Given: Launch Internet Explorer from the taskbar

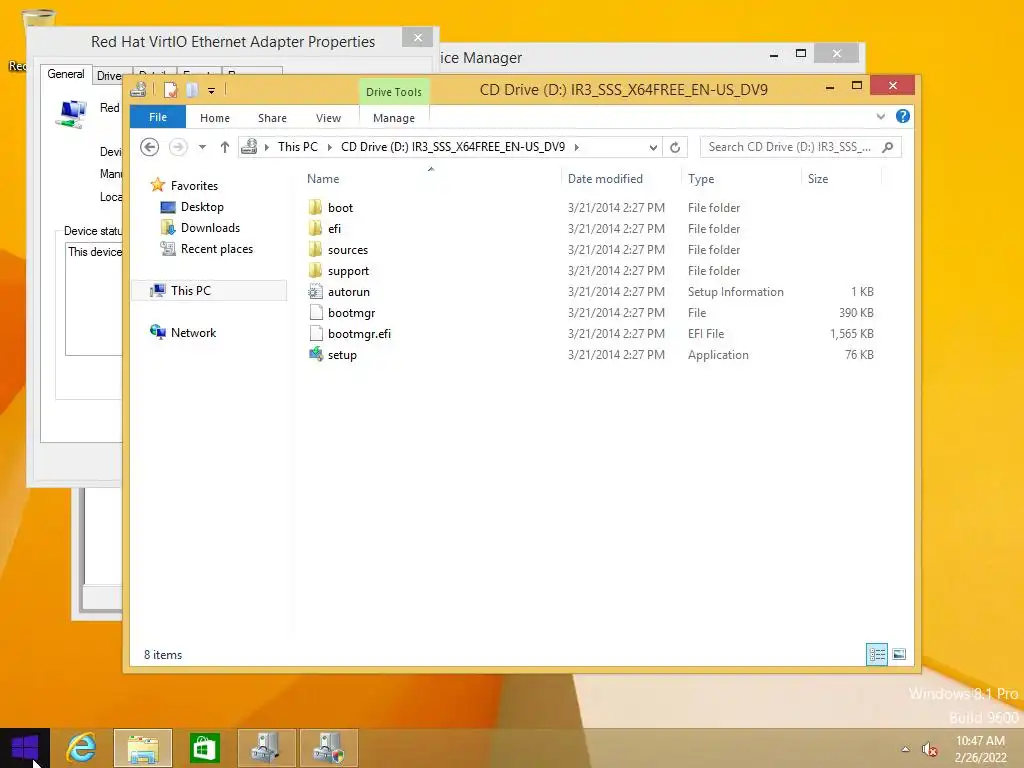Looking at the screenshot, I should pyautogui.click(x=82, y=748).
